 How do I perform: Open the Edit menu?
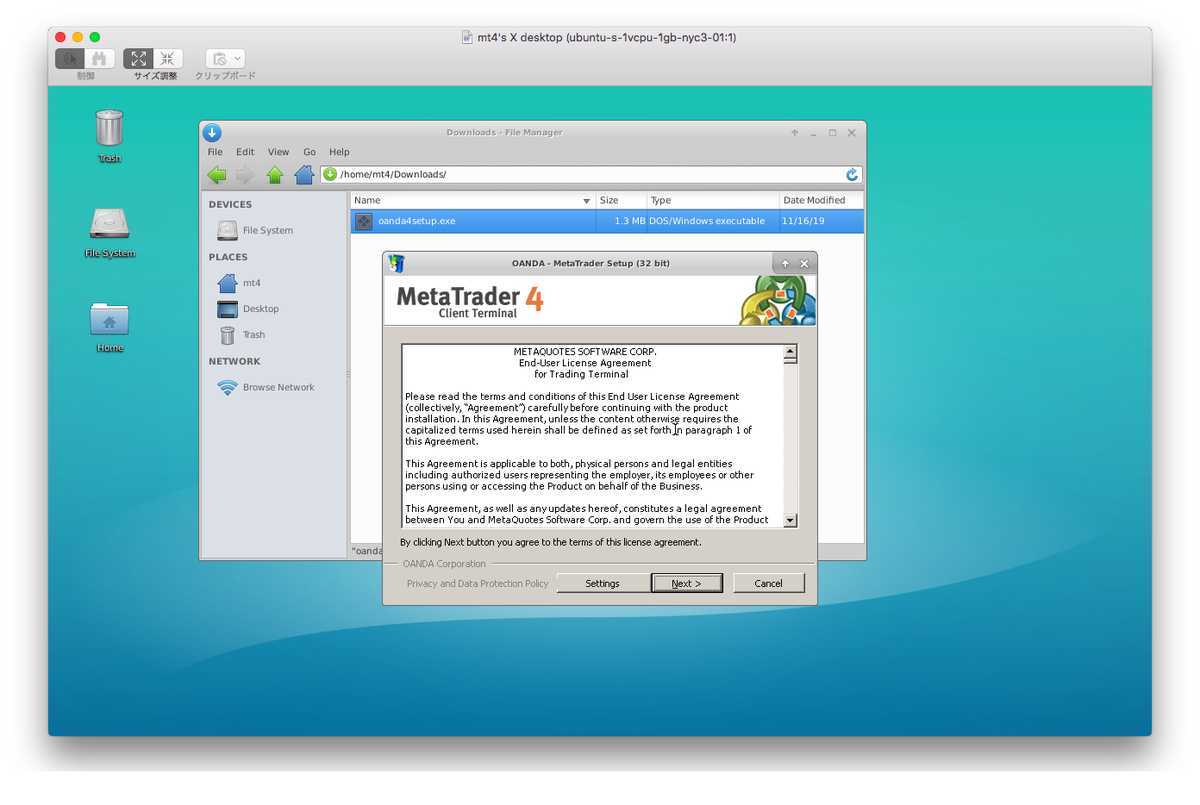pos(245,152)
